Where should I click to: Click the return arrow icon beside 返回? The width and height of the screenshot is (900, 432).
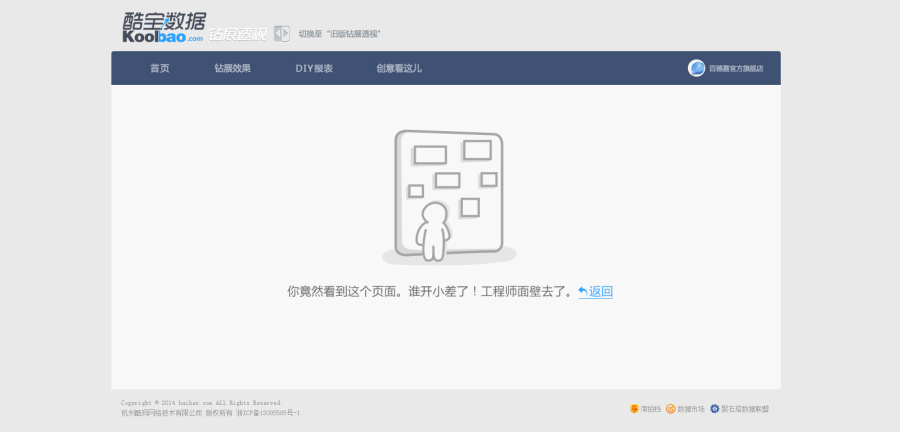coord(583,291)
